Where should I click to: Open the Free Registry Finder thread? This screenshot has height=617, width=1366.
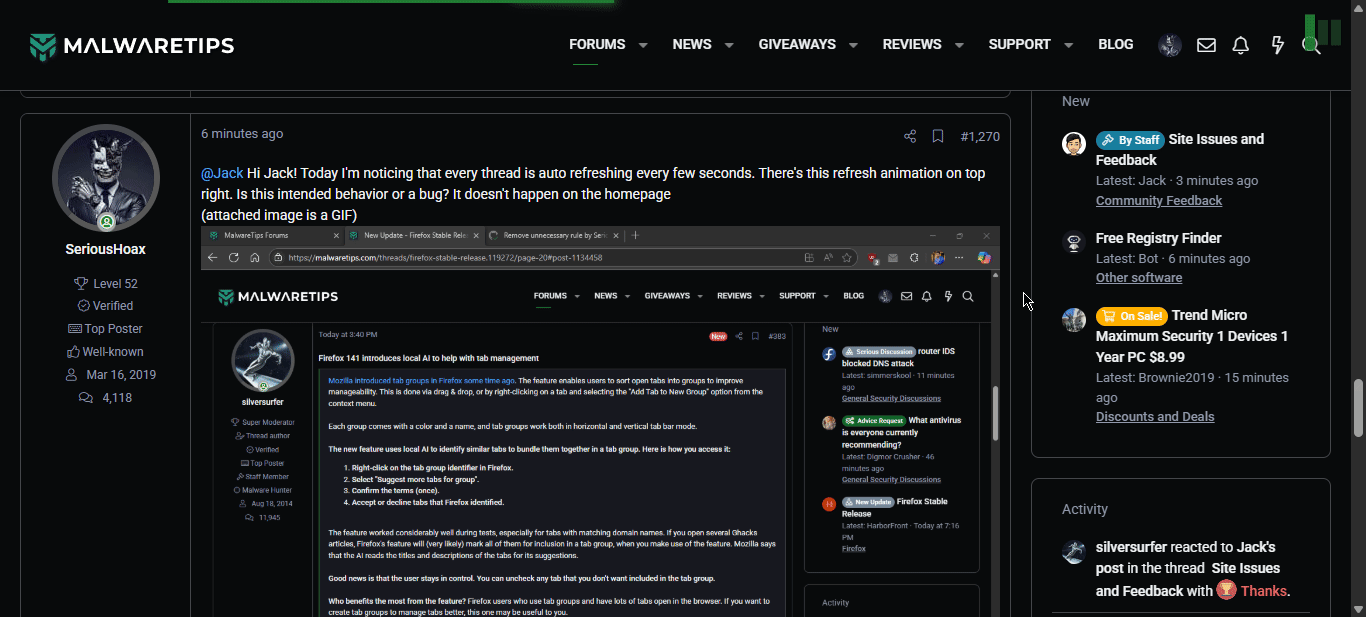(1159, 238)
